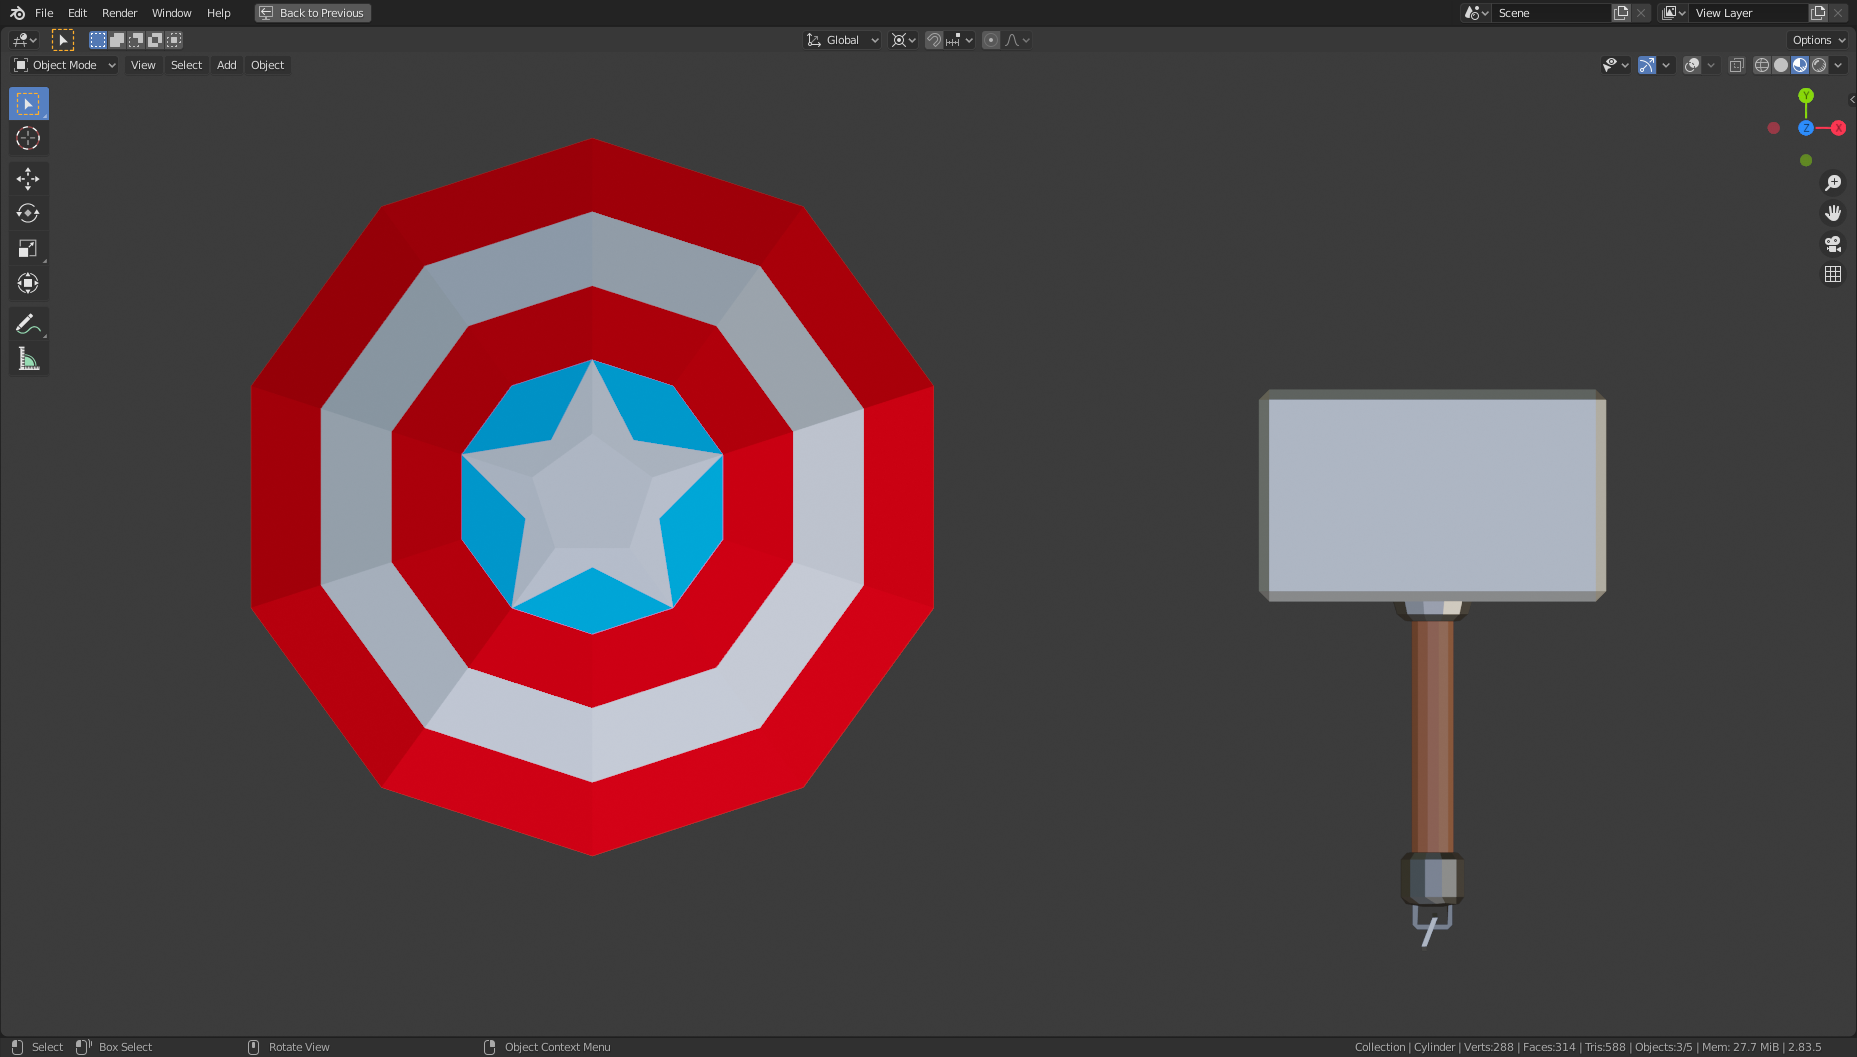
Task: Click the viewport zoom magnifier control
Action: (1833, 182)
